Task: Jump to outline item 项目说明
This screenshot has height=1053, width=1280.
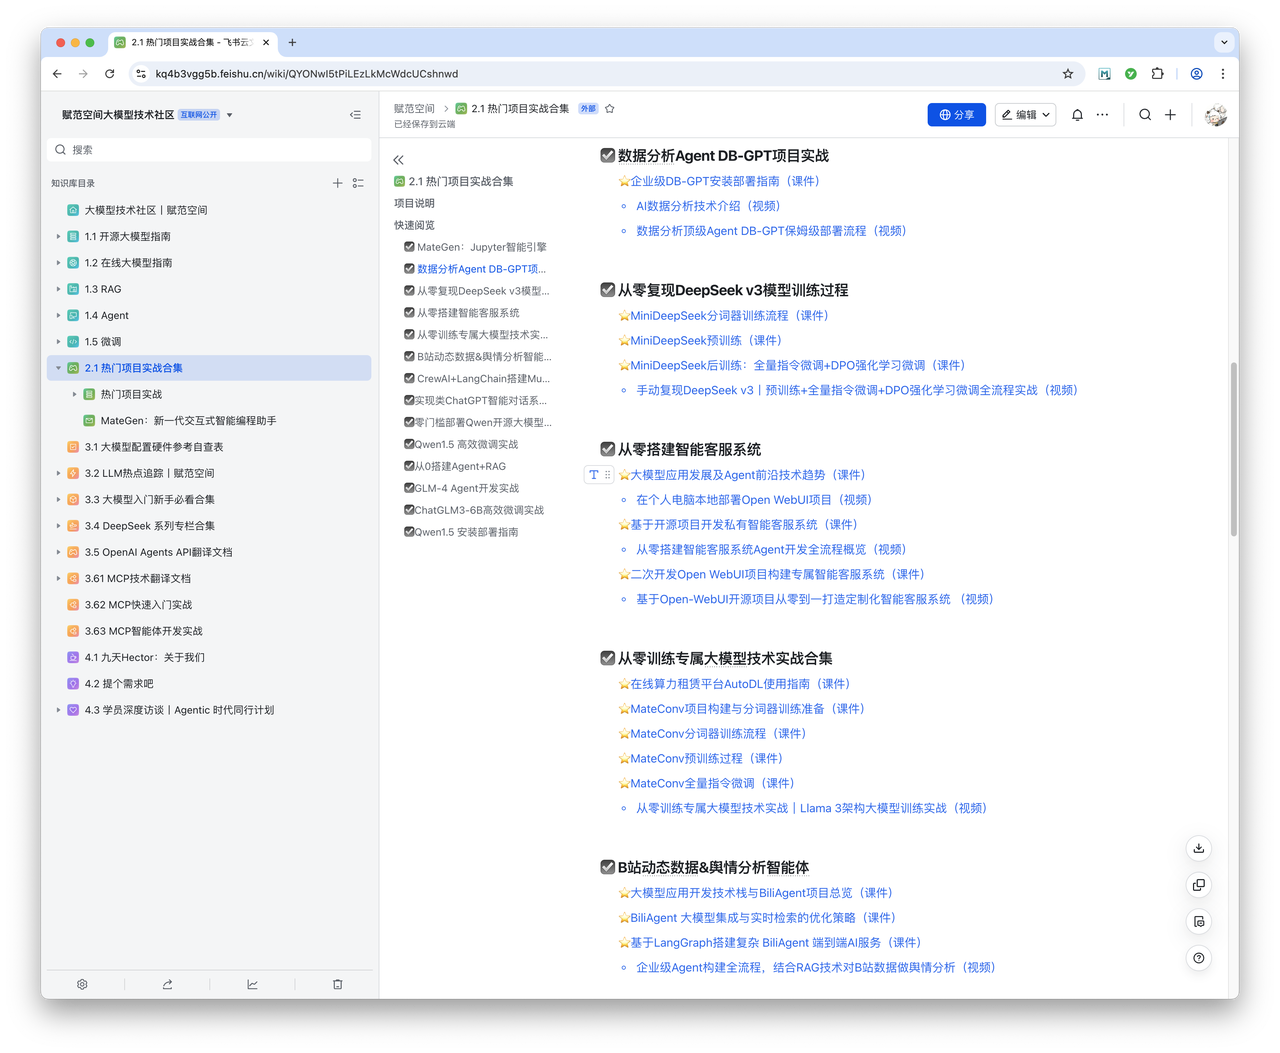Action: (x=414, y=203)
